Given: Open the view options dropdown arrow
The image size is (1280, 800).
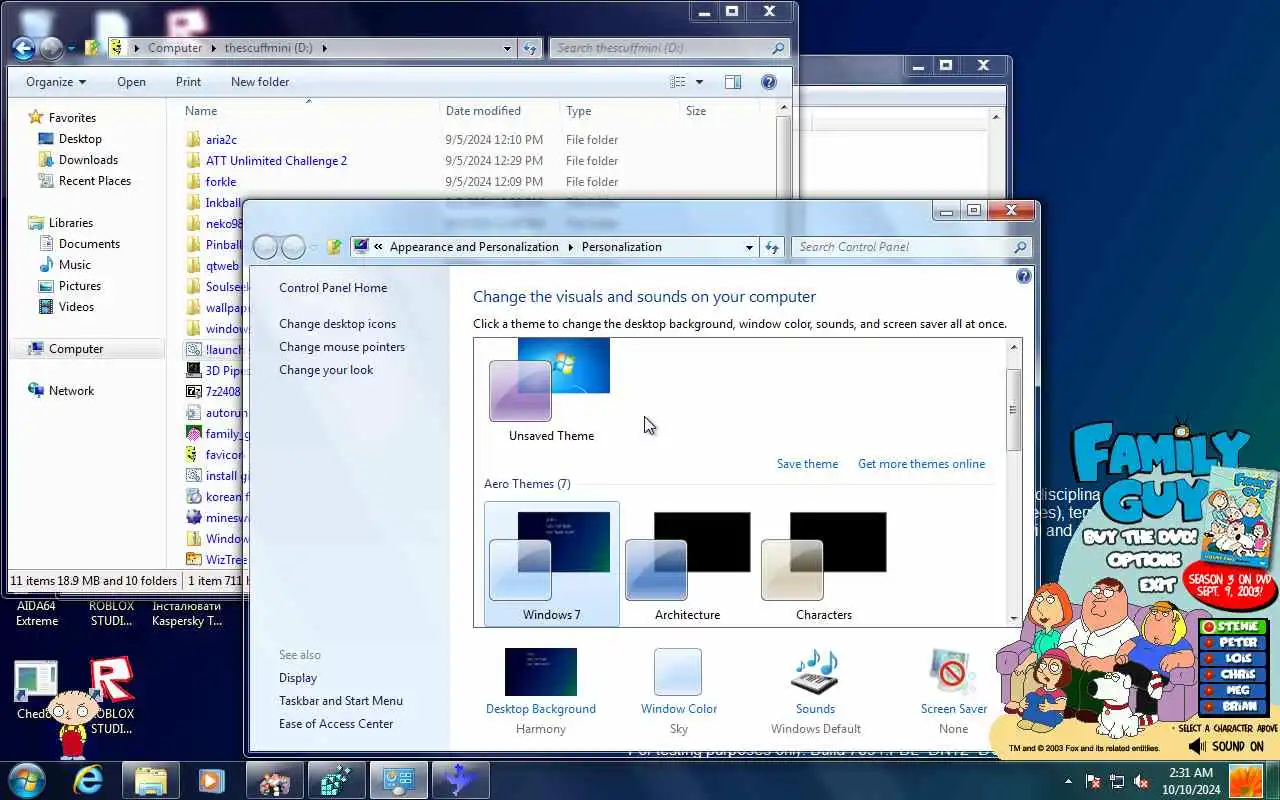Looking at the screenshot, I should [699, 82].
